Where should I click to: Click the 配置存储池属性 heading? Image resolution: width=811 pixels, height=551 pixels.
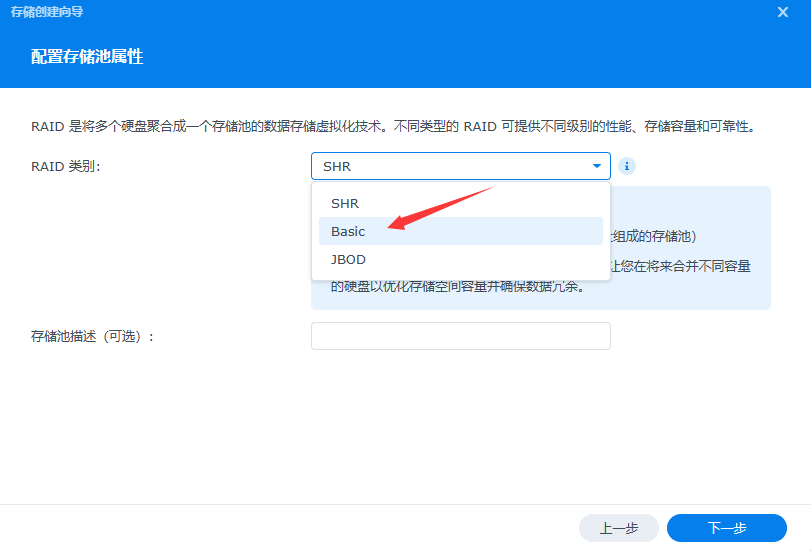[x=87, y=56]
